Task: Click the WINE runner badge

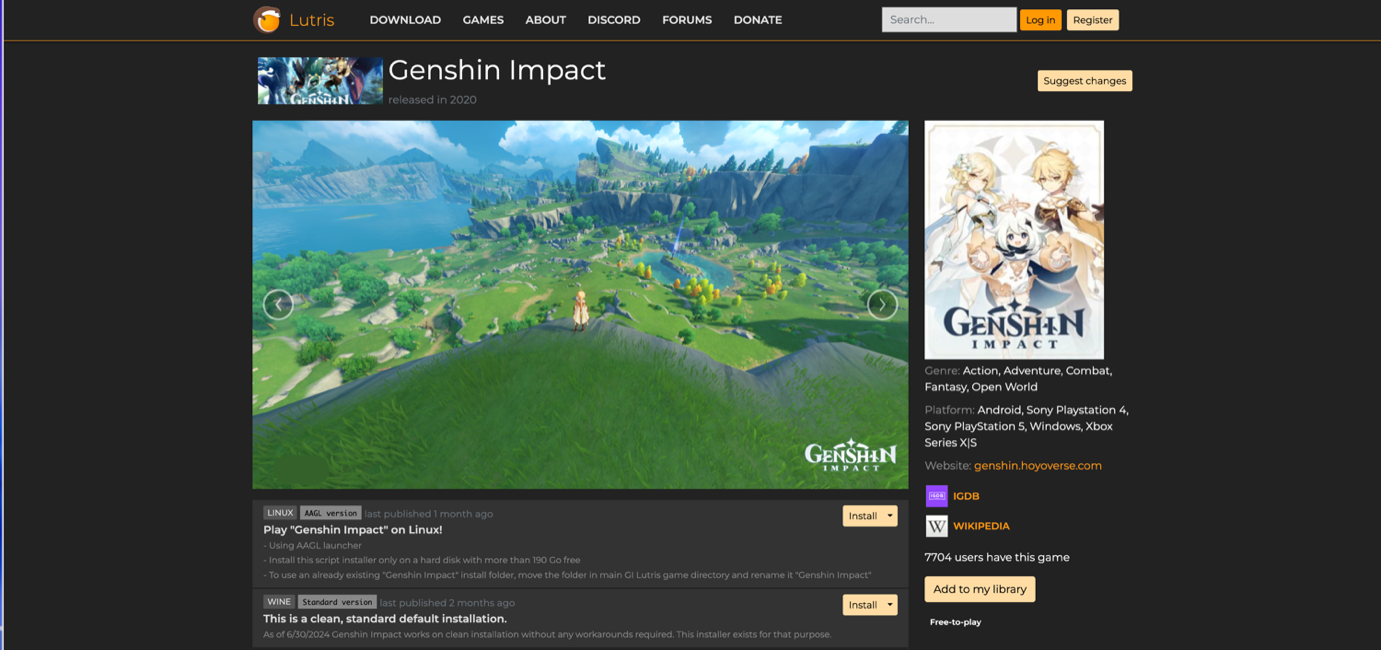Action: click(x=279, y=602)
